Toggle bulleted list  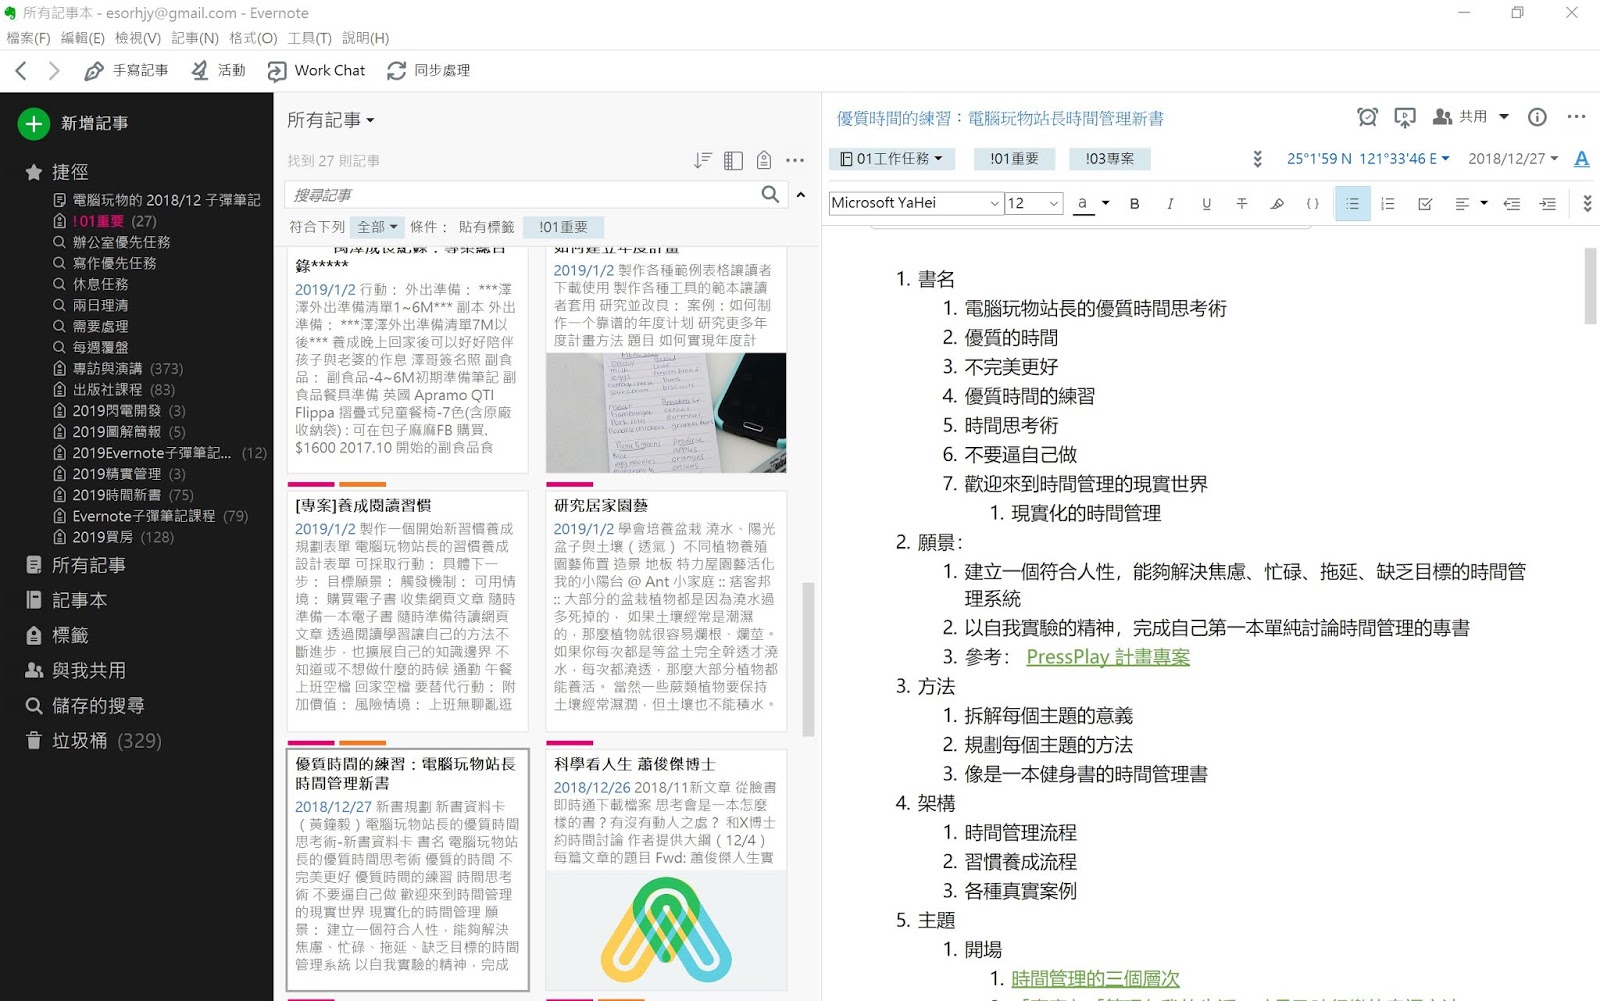point(1352,203)
